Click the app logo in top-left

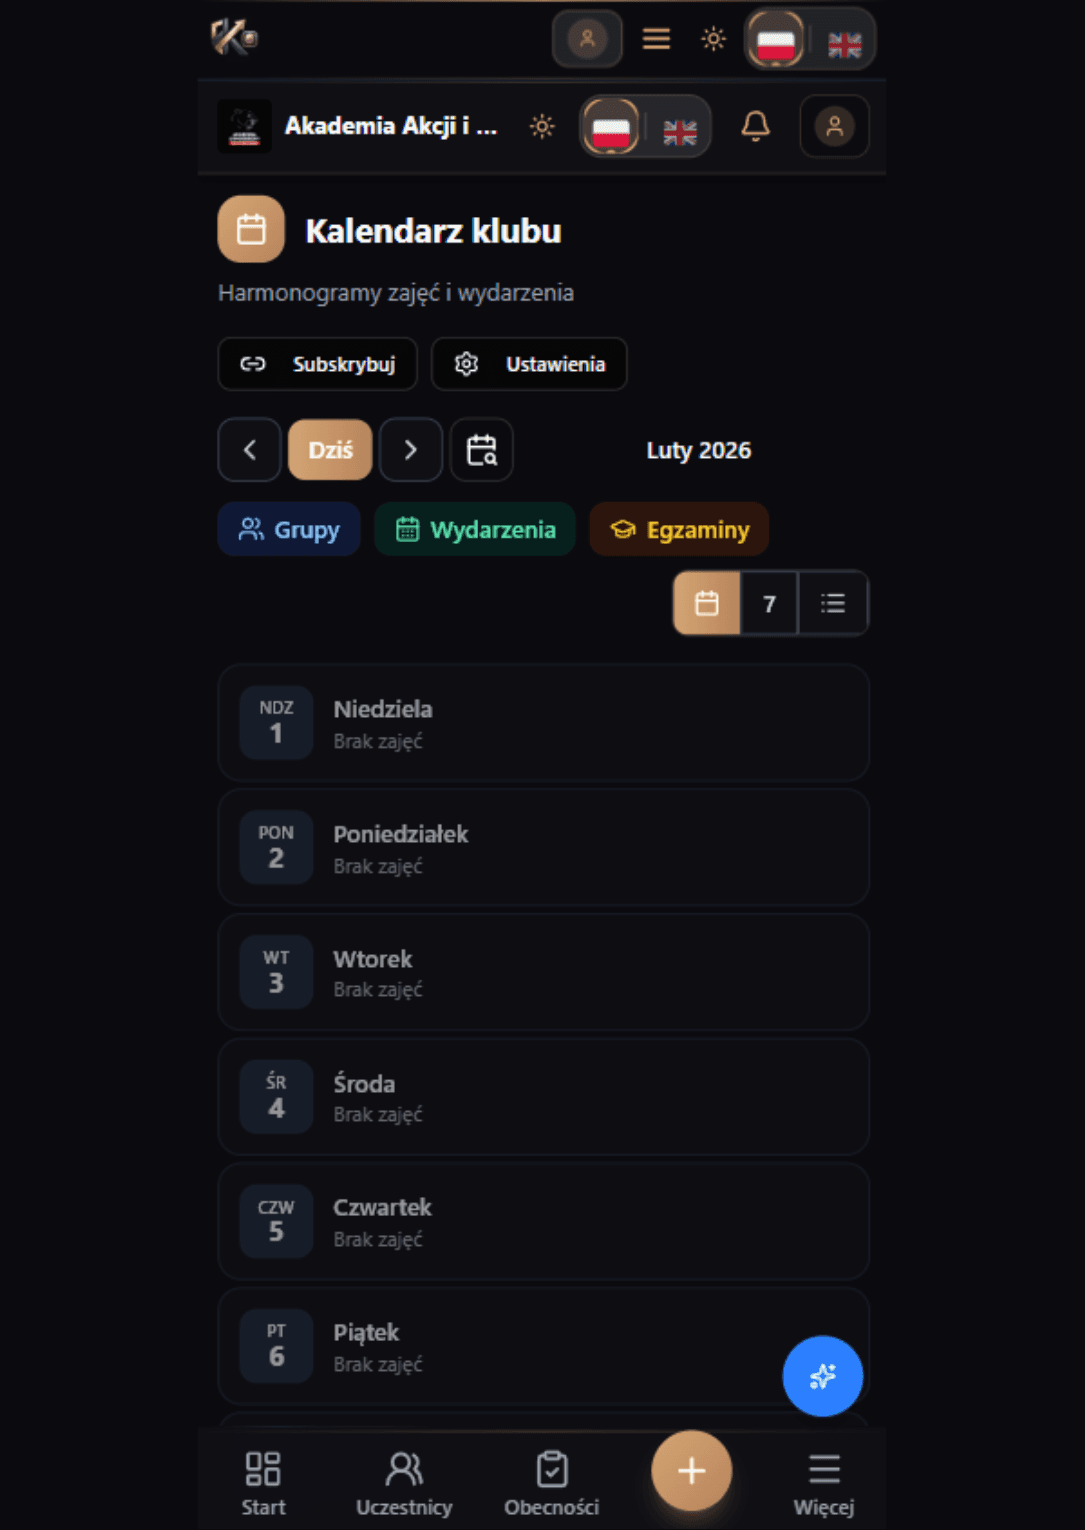pos(234,38)
